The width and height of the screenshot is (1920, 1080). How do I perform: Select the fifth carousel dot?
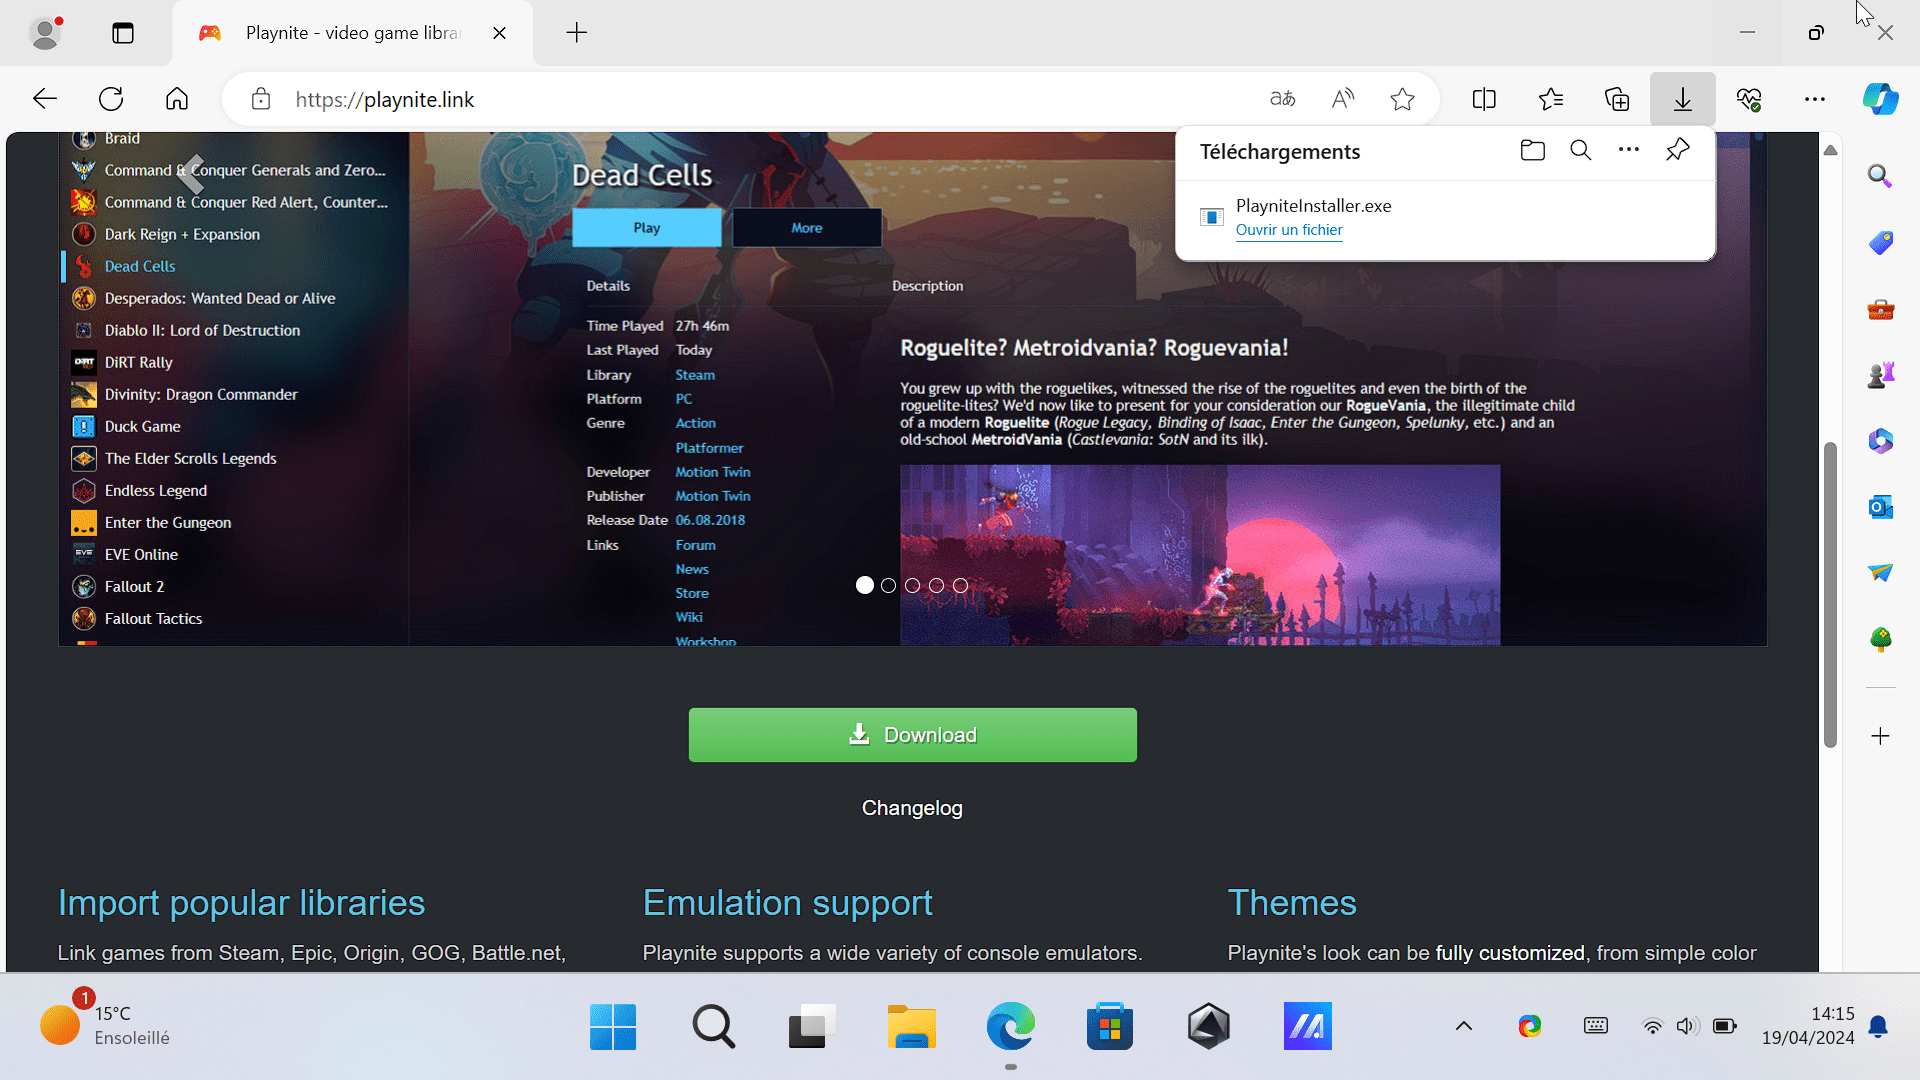coord(961,586)
